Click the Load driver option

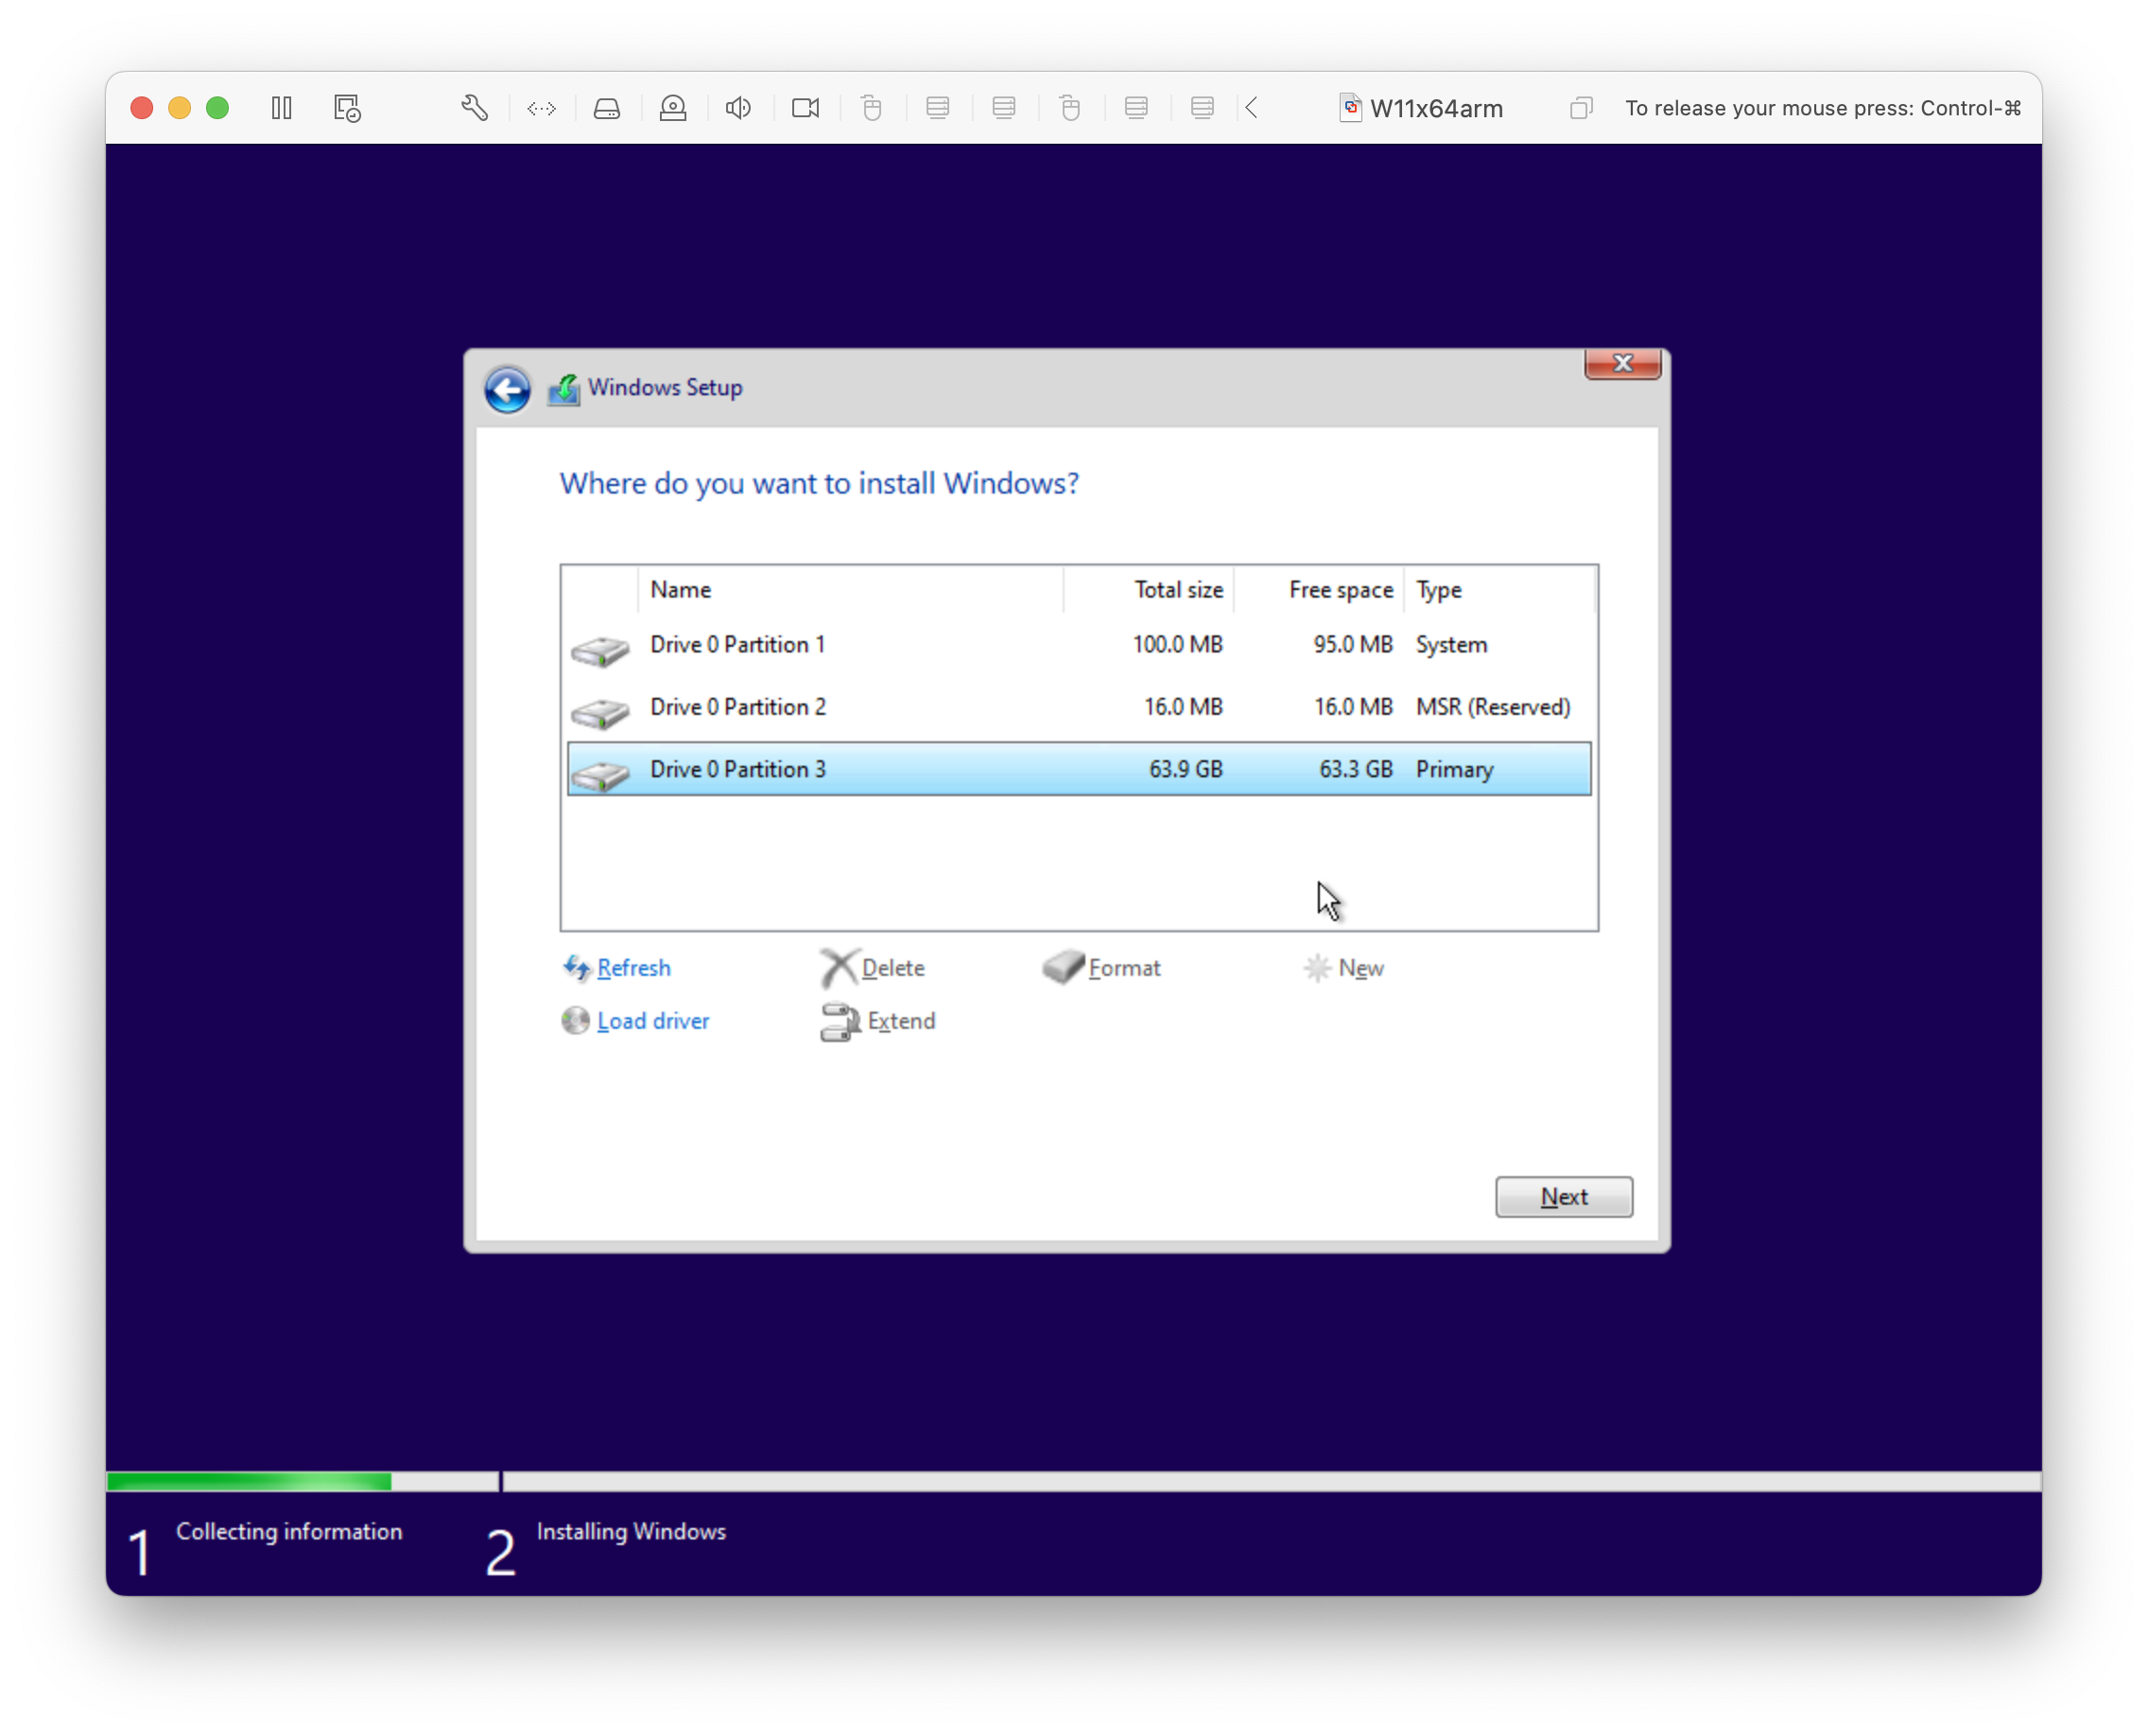652,1020
